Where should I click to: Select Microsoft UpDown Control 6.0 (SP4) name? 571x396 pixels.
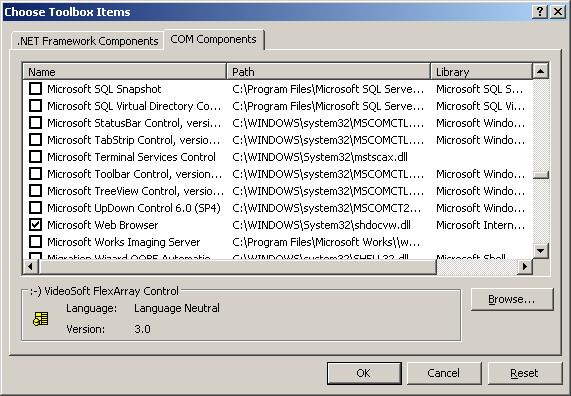click(x=134, y=208)
